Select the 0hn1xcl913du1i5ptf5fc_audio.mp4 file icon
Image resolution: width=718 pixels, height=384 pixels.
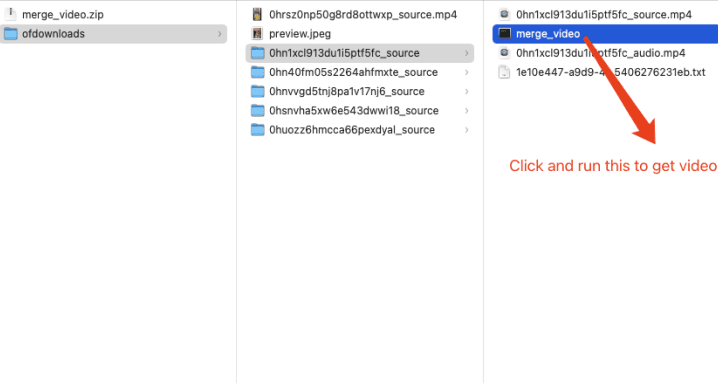(504, 53)
